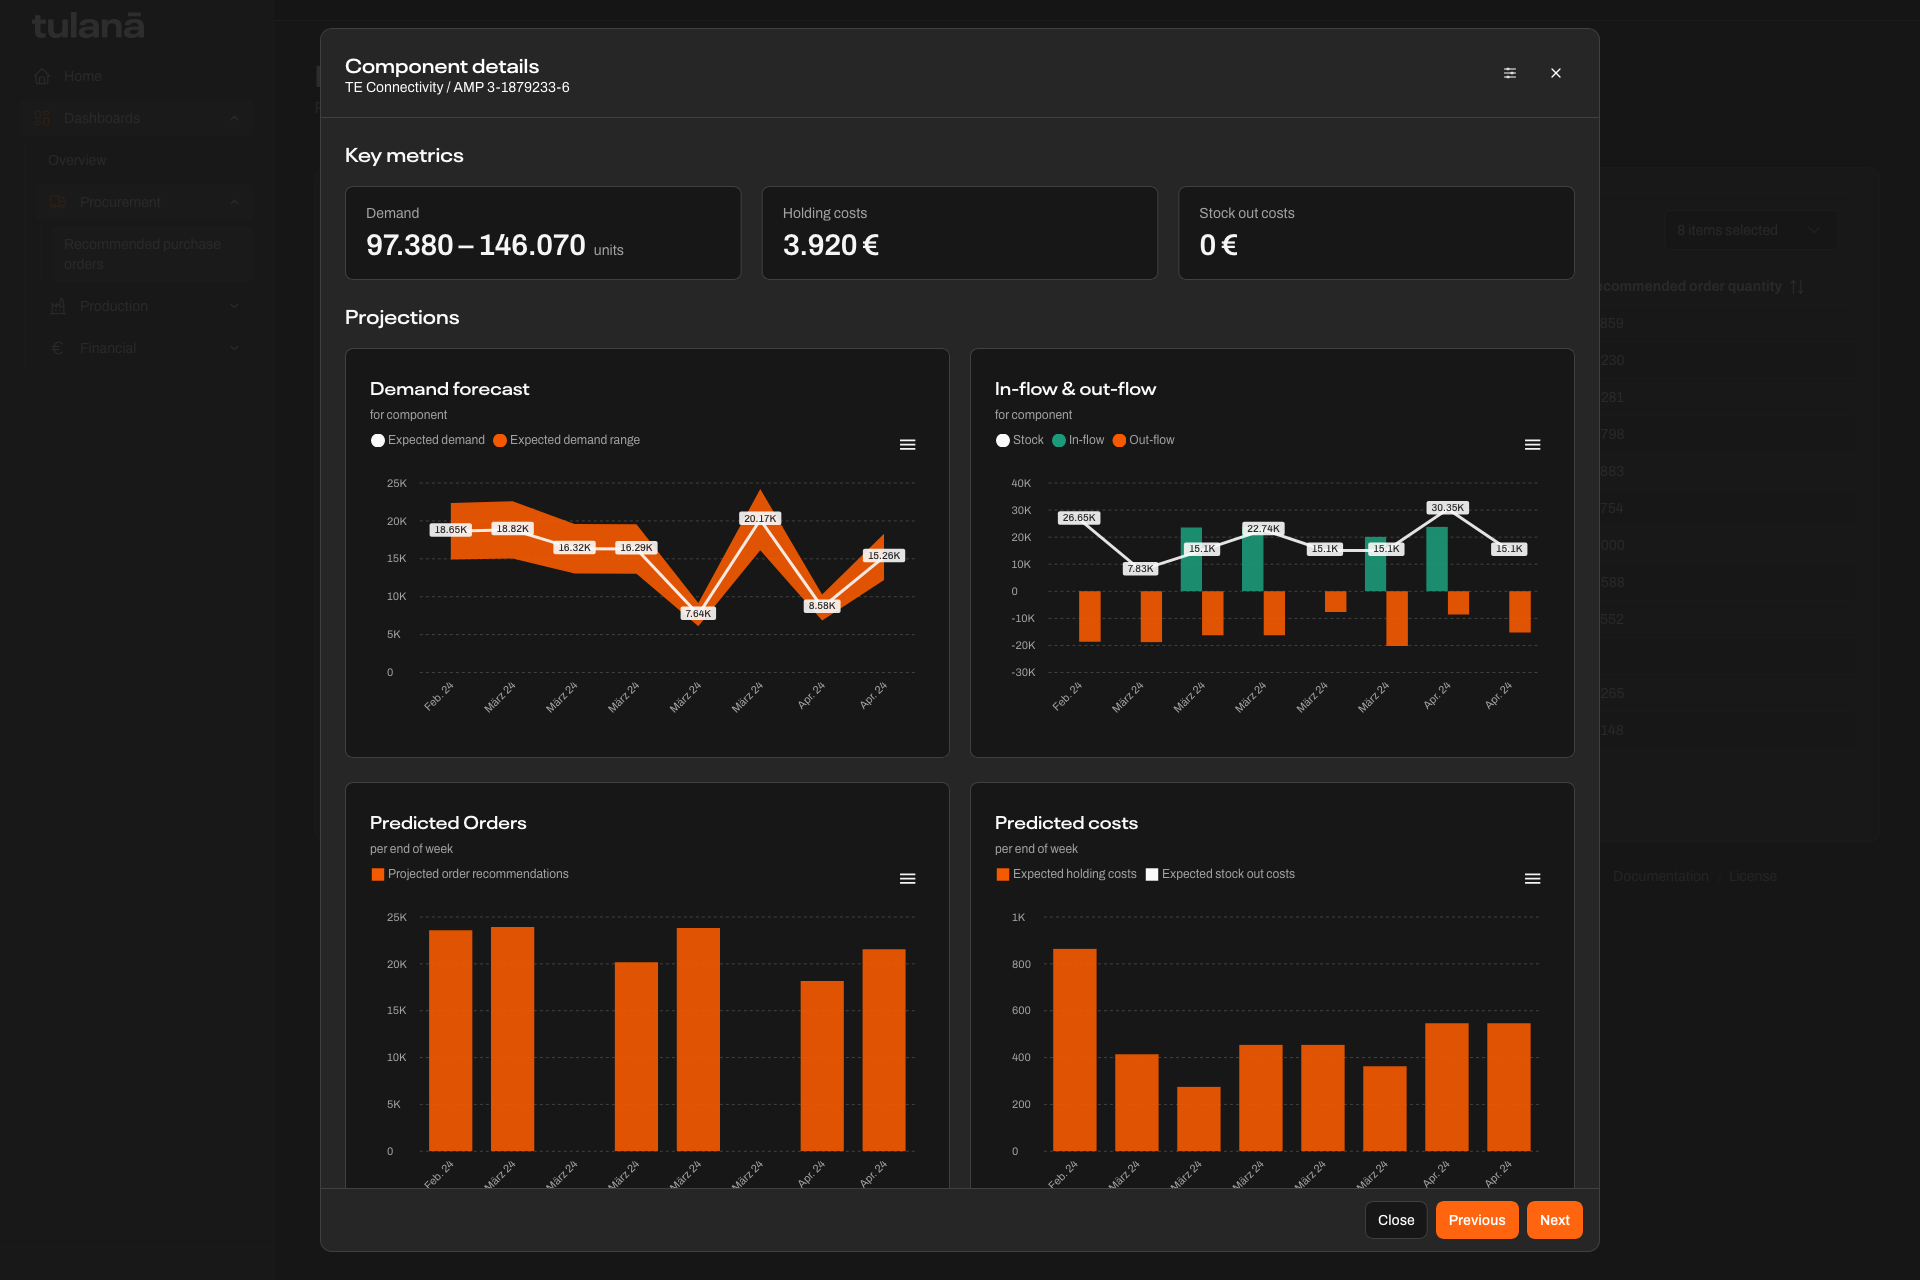This screenshot has height=1280, width=1920.
Task: Select the Home icon in sidebar
Action: (x=42, y=76)
